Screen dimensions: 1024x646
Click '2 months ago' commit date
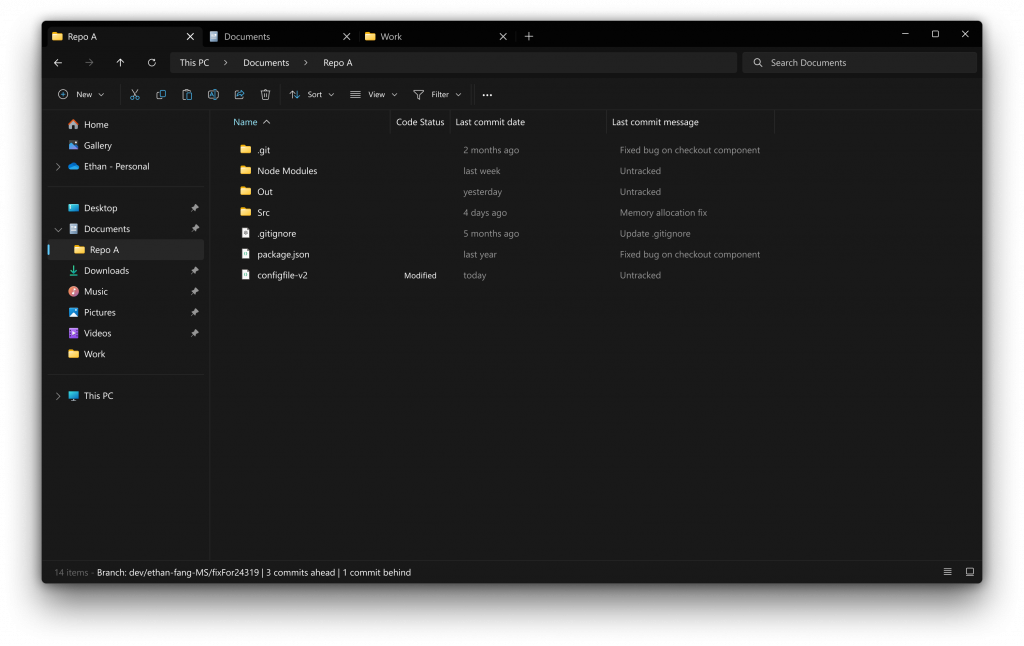(491, 150)
